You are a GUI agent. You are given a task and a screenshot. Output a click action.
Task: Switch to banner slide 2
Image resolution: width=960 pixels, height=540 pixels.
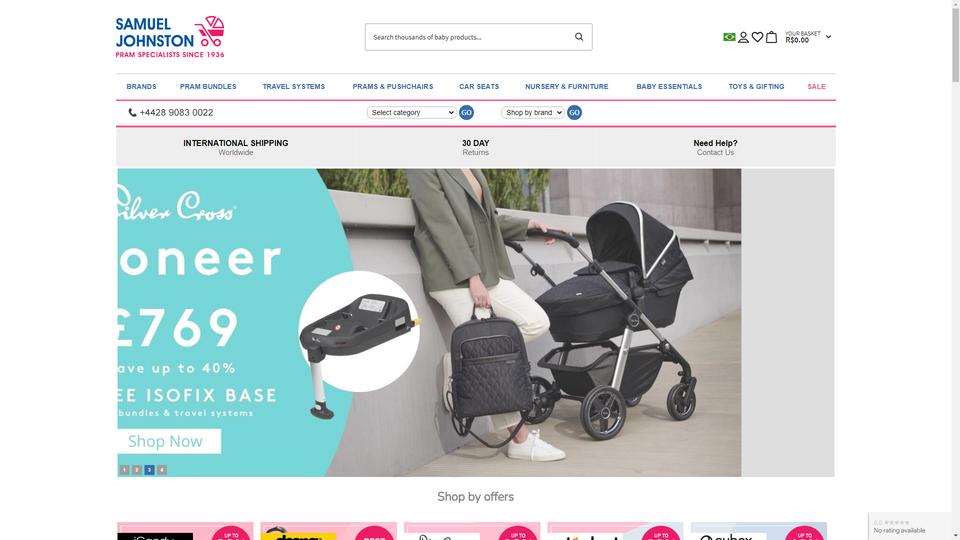(137, 470)
